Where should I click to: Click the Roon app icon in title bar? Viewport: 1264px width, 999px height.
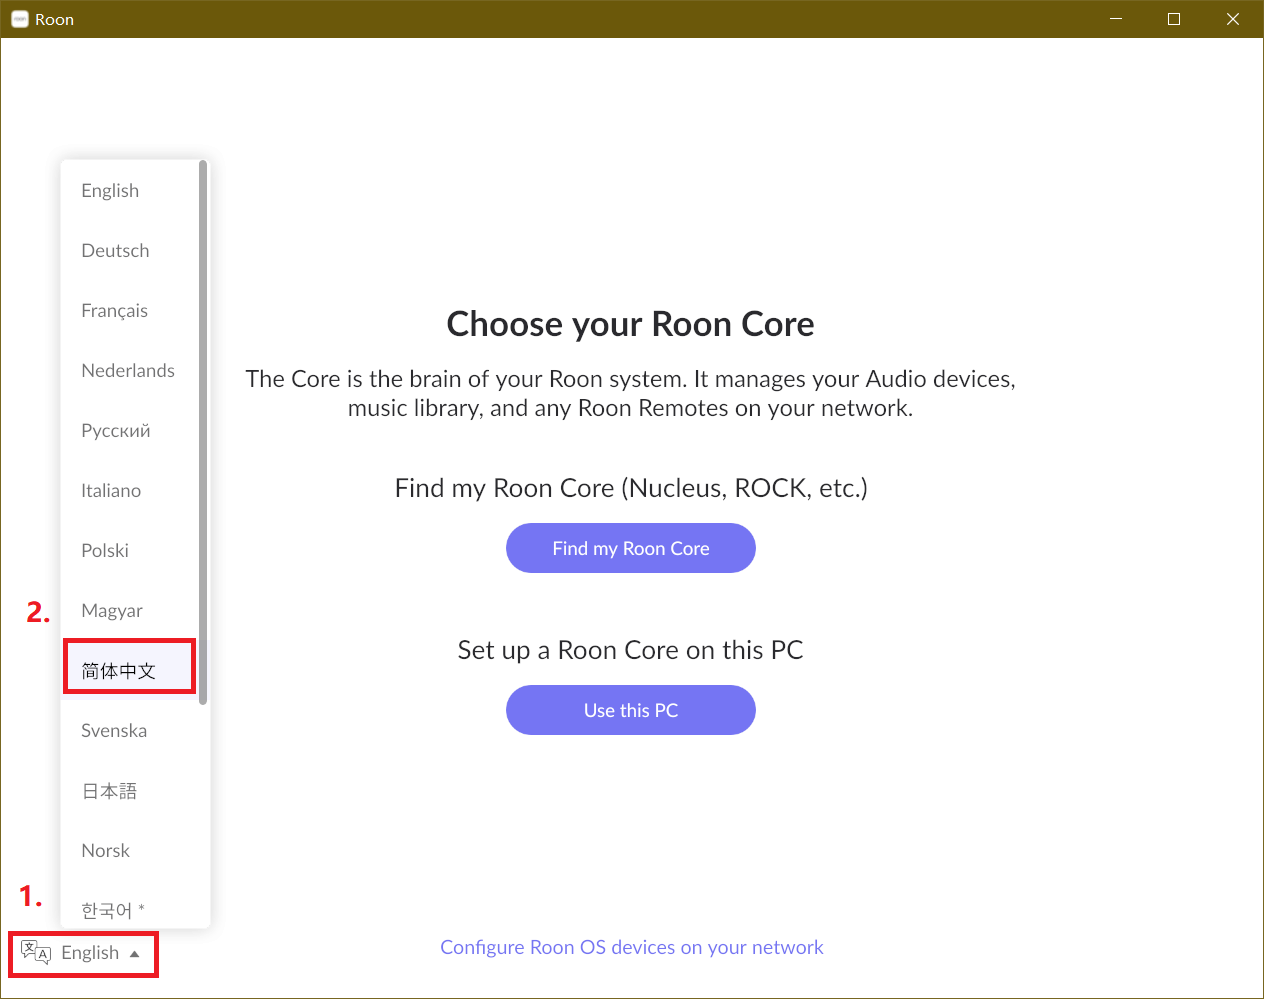[x=19, y=19]
